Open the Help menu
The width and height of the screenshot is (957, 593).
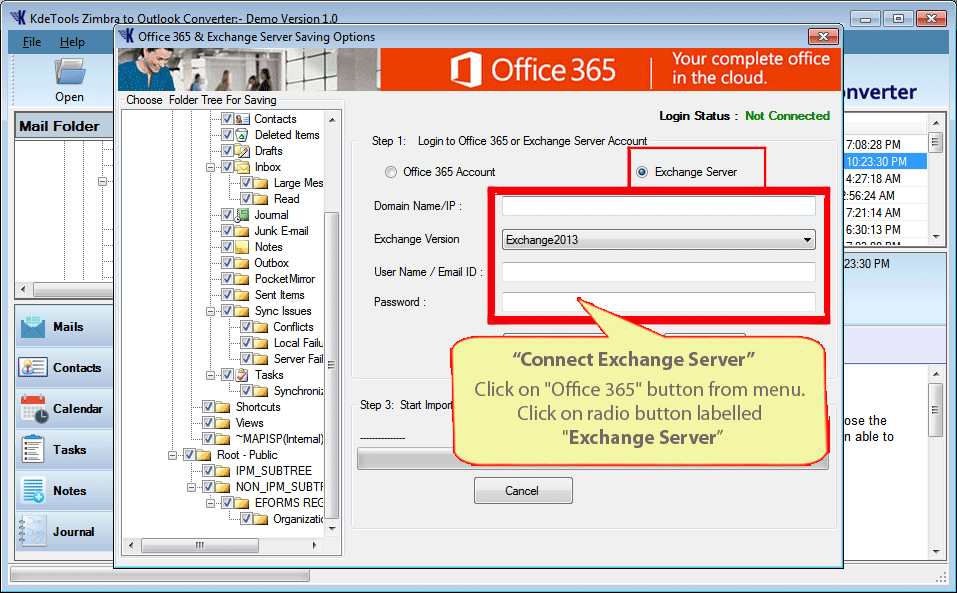click(72, 42)
